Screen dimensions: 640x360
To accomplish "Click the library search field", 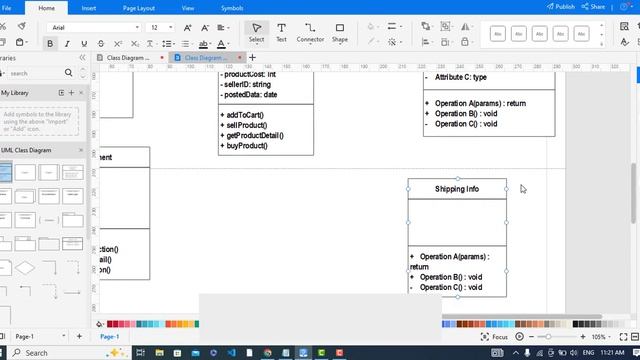I will click(x=35, y=73).
